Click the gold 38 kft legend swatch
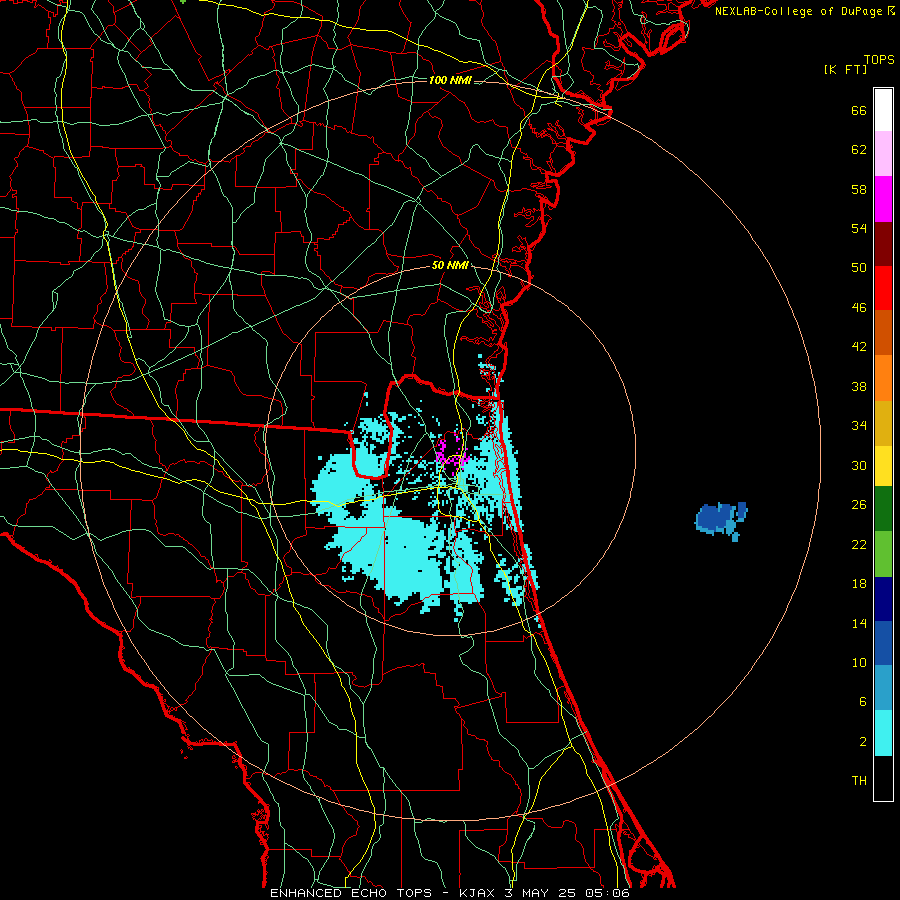The width and height of the screenshot is (900, 900). [883, 422]
